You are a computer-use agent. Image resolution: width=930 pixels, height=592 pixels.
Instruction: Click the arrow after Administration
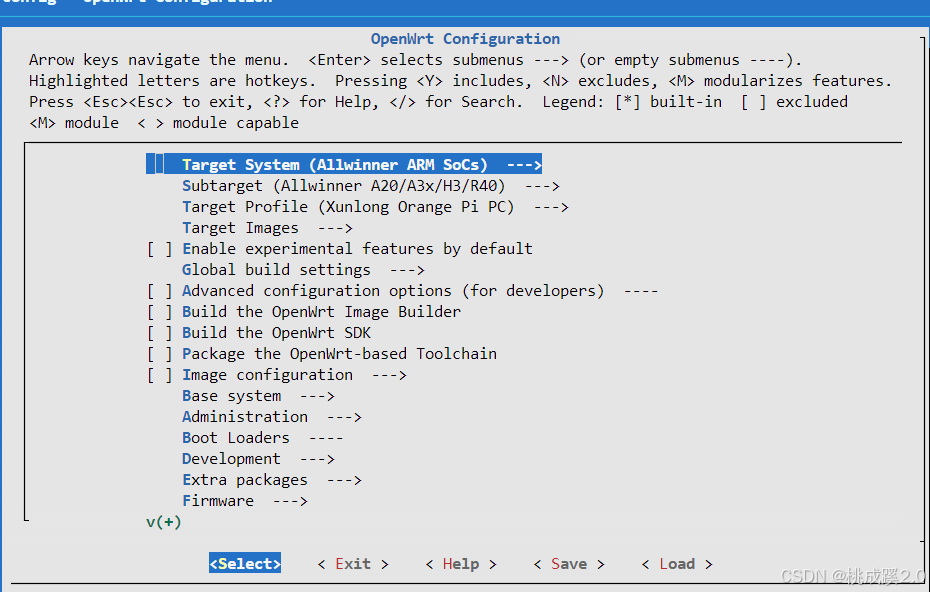(x=344, y=418)
